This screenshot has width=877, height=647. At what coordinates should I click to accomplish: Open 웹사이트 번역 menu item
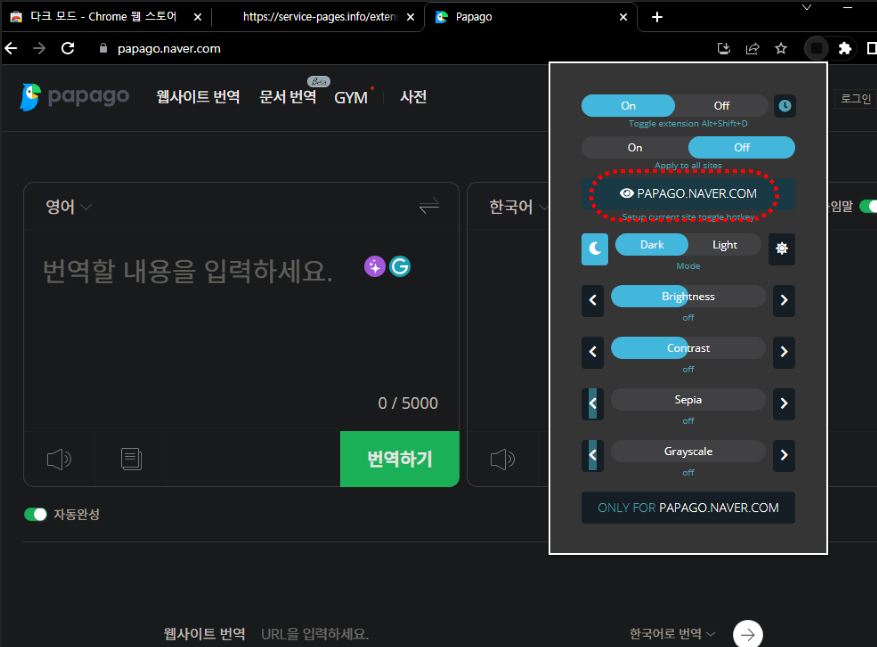click(198, 97)
